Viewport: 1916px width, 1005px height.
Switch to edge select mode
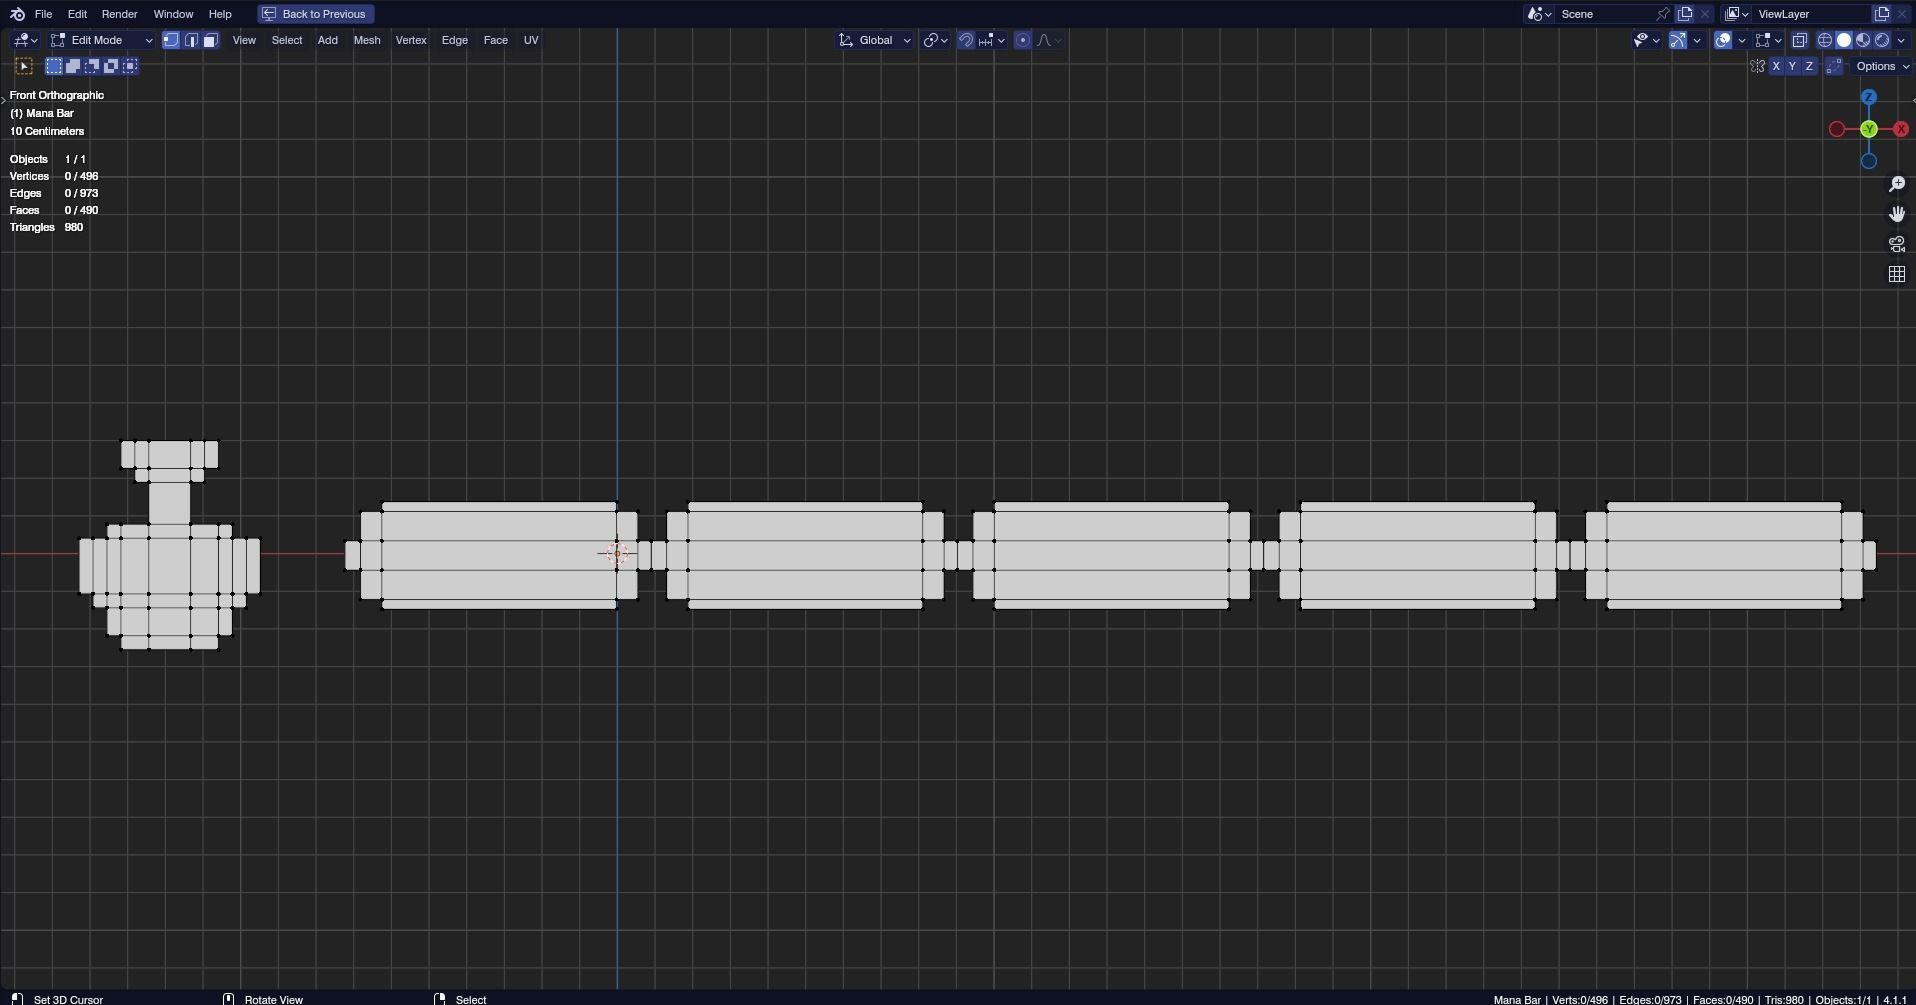(191, 40)
